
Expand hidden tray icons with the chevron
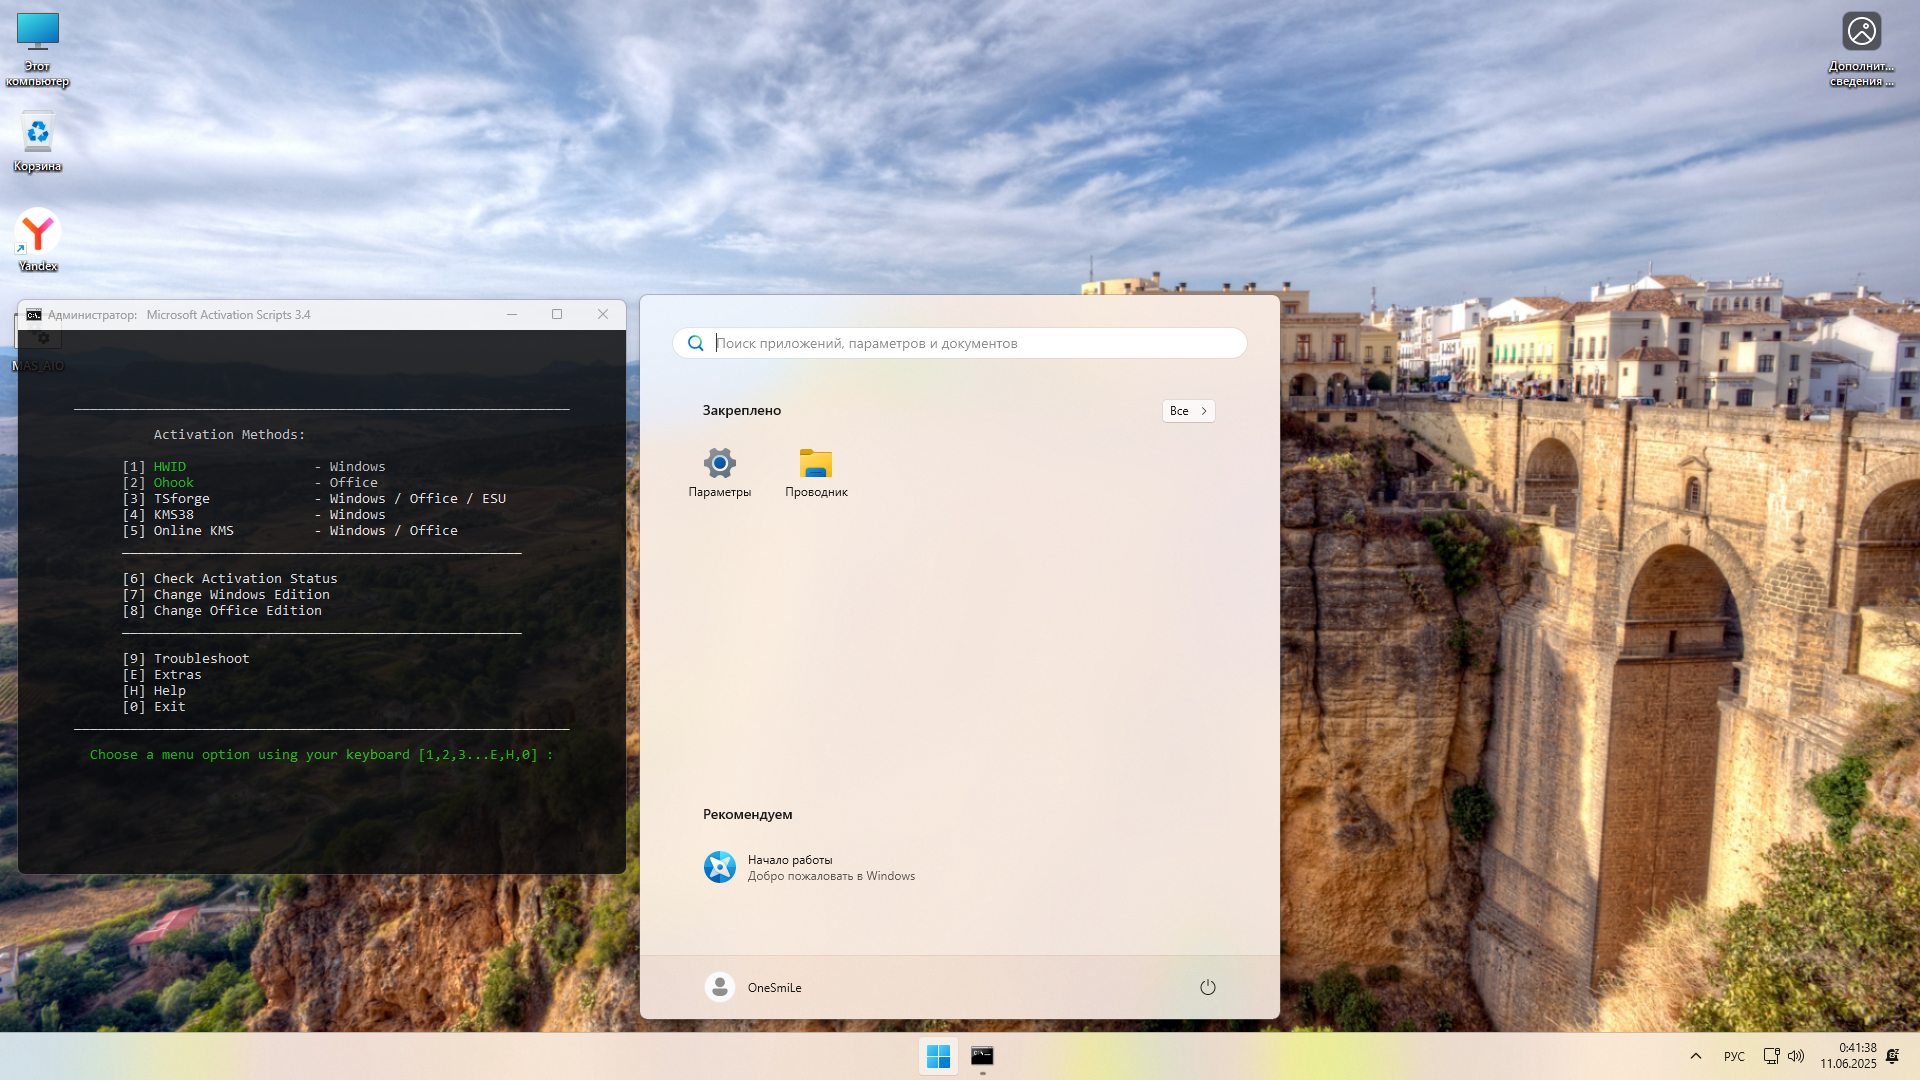[x=1695, y=1056]
